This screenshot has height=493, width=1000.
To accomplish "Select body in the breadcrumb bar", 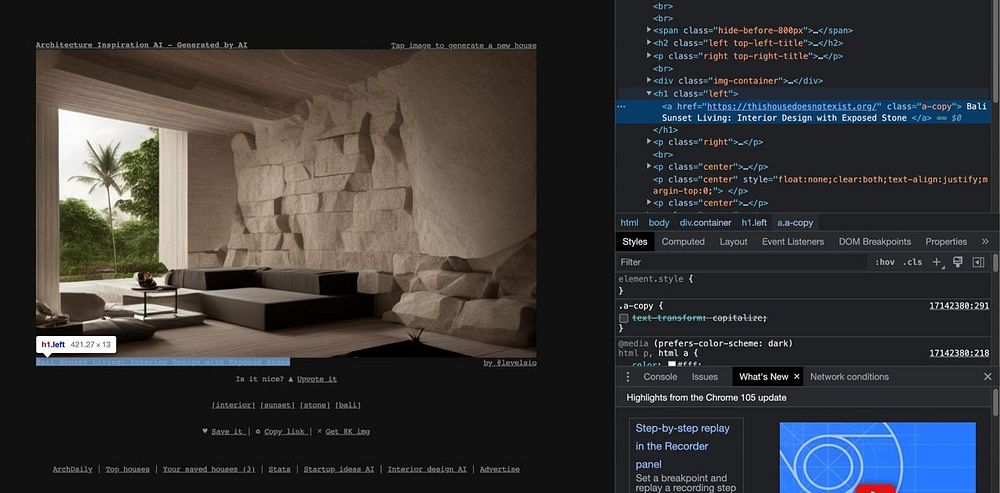I will 659,223.
